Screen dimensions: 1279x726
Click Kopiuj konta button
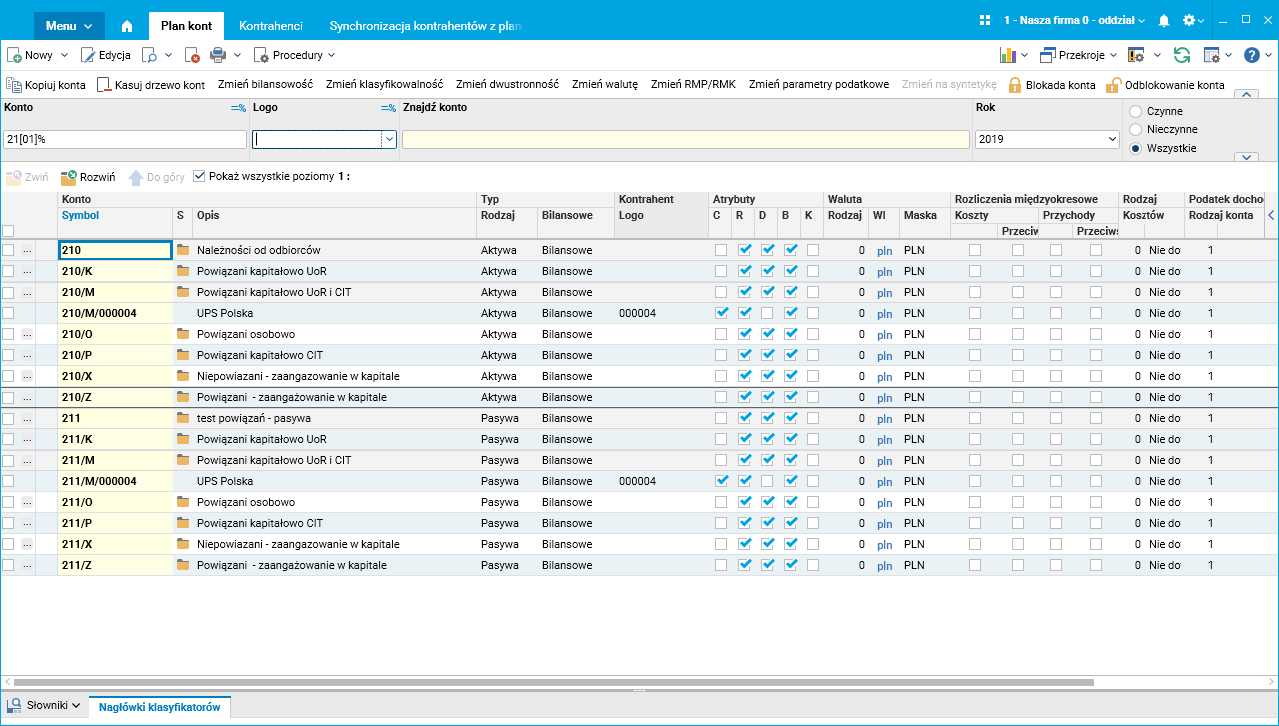tap(46, 85)
